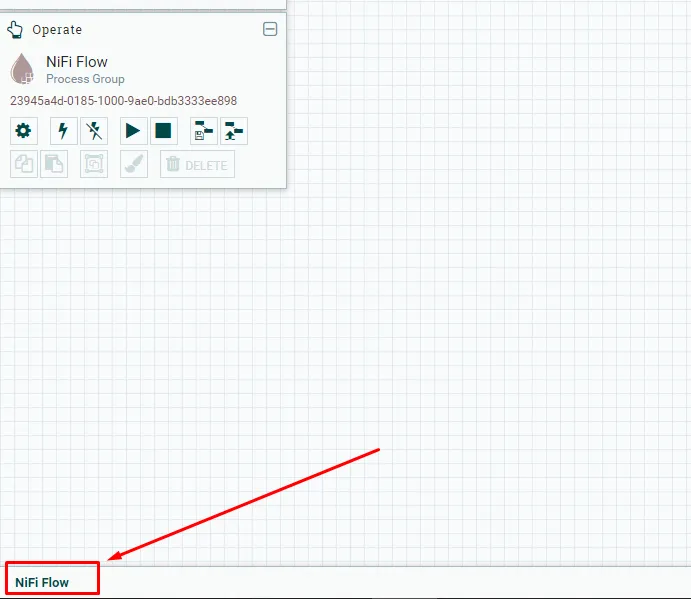Click the Change Color paintbrush icon

(x=134, y=164)
